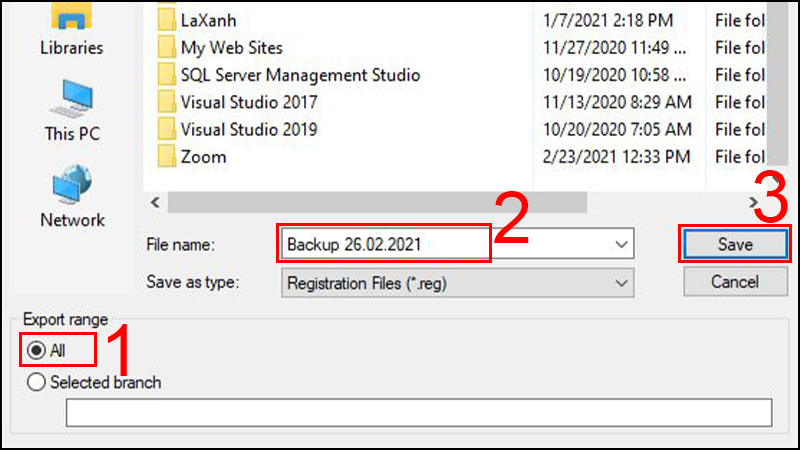
Task: Open the LaXanh folder
Action: tap(207, 20)
